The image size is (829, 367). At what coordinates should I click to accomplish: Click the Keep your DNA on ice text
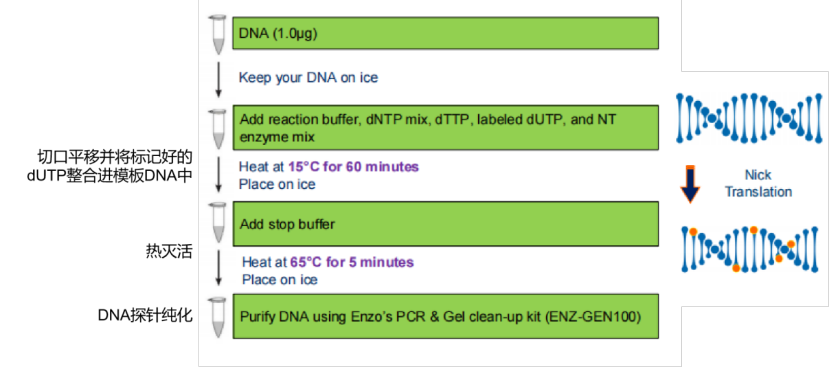[x=308, y=78]
